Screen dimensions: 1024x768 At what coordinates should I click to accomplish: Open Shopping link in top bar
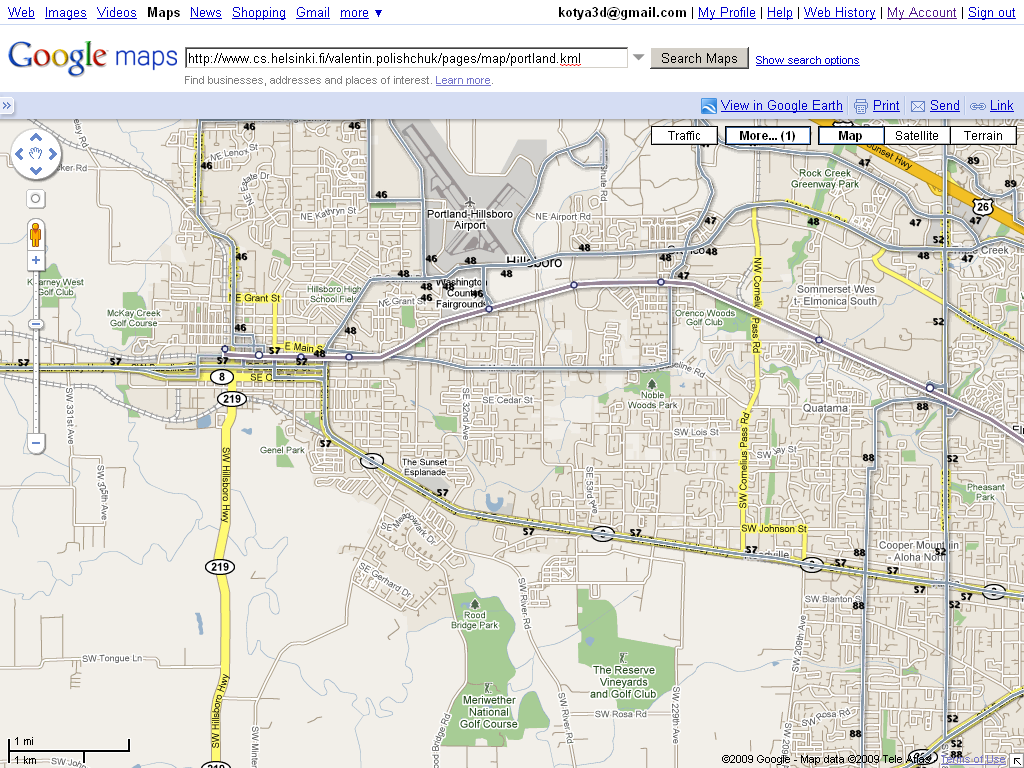coord(259,12)
